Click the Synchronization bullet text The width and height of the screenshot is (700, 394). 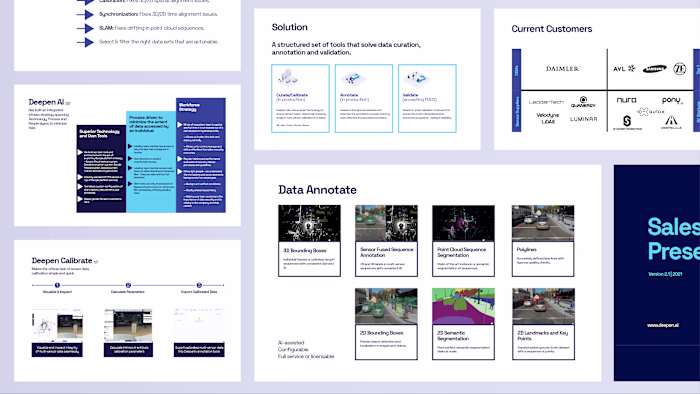pos(158,14)
